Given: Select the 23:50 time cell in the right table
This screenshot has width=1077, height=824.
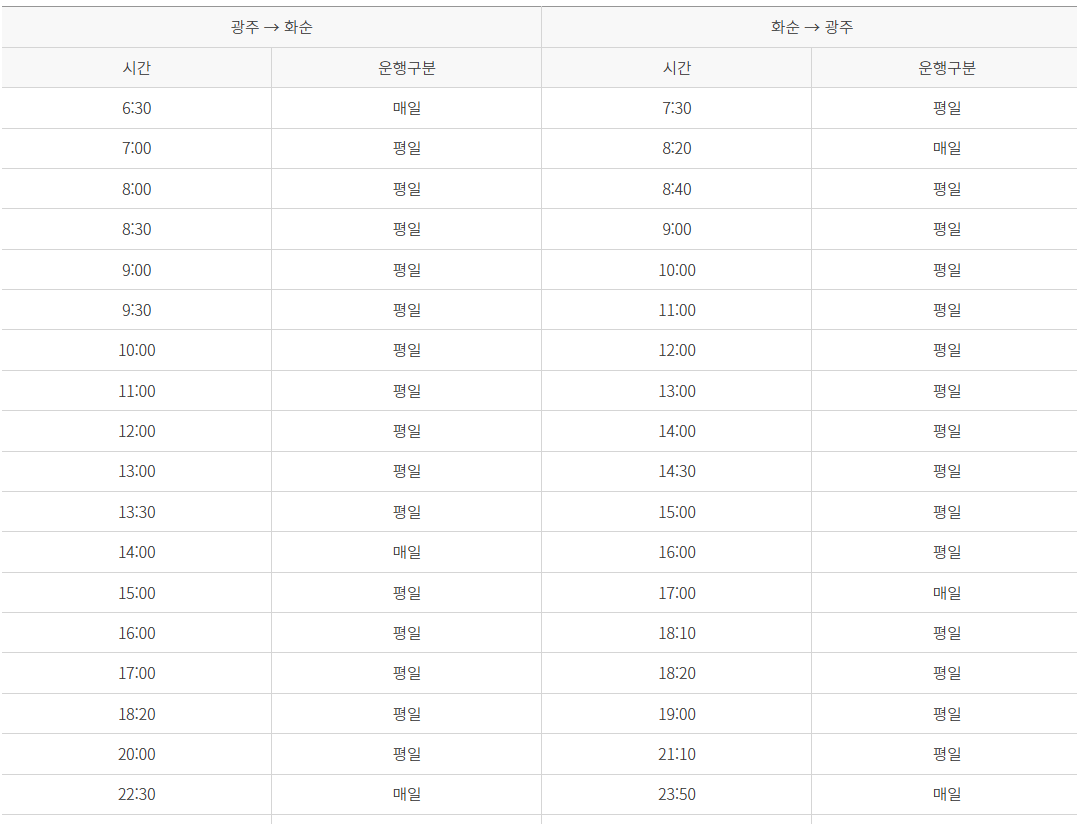Looking at the screenshot, I should click(x=675, y=794).
